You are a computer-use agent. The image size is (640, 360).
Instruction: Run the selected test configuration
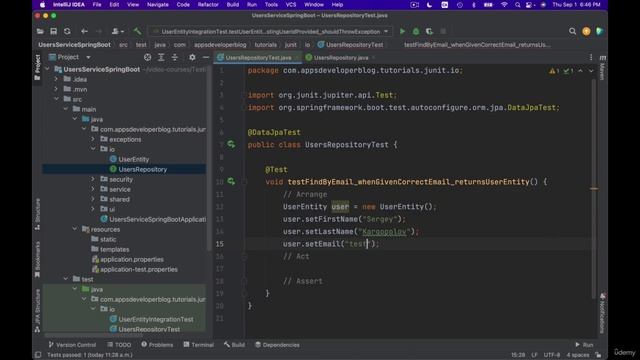coord(402,31)
